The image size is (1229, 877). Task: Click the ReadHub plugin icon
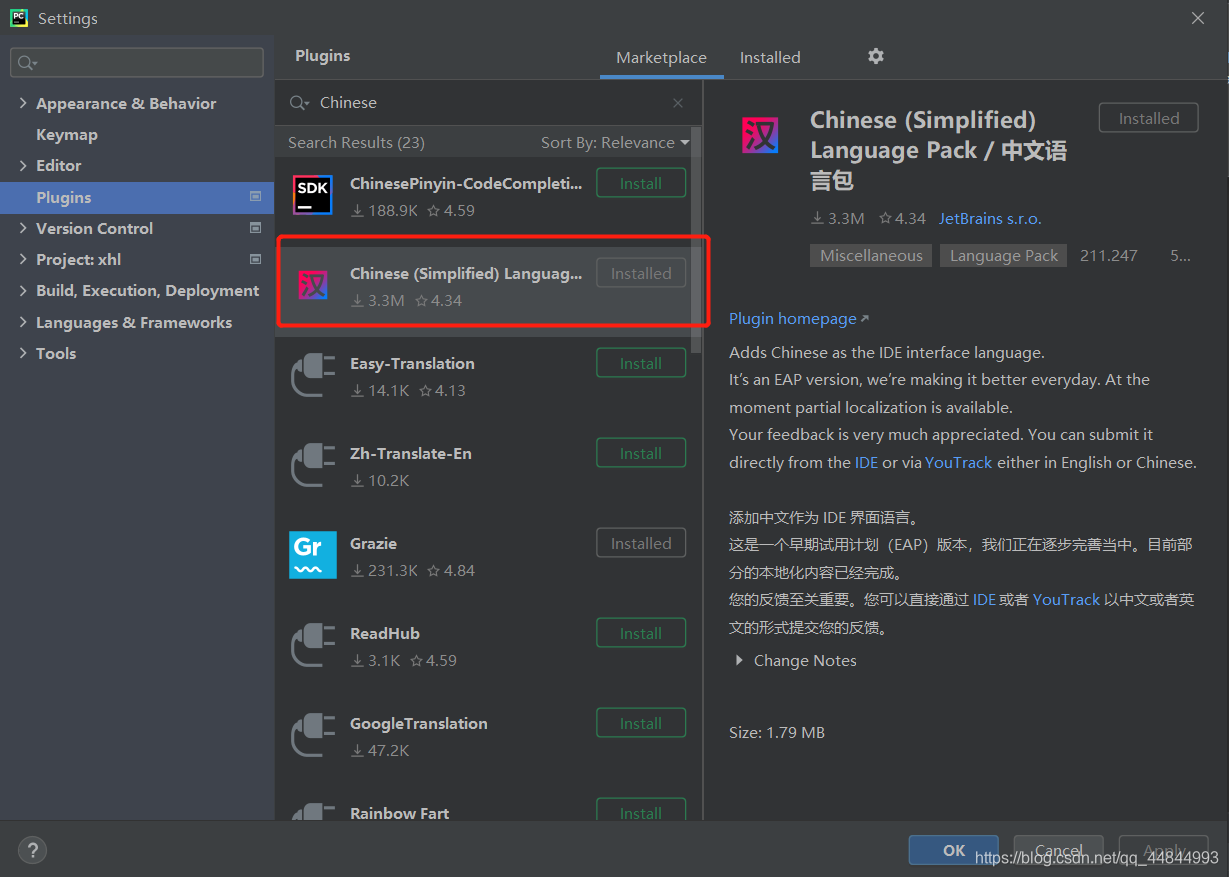313,645
